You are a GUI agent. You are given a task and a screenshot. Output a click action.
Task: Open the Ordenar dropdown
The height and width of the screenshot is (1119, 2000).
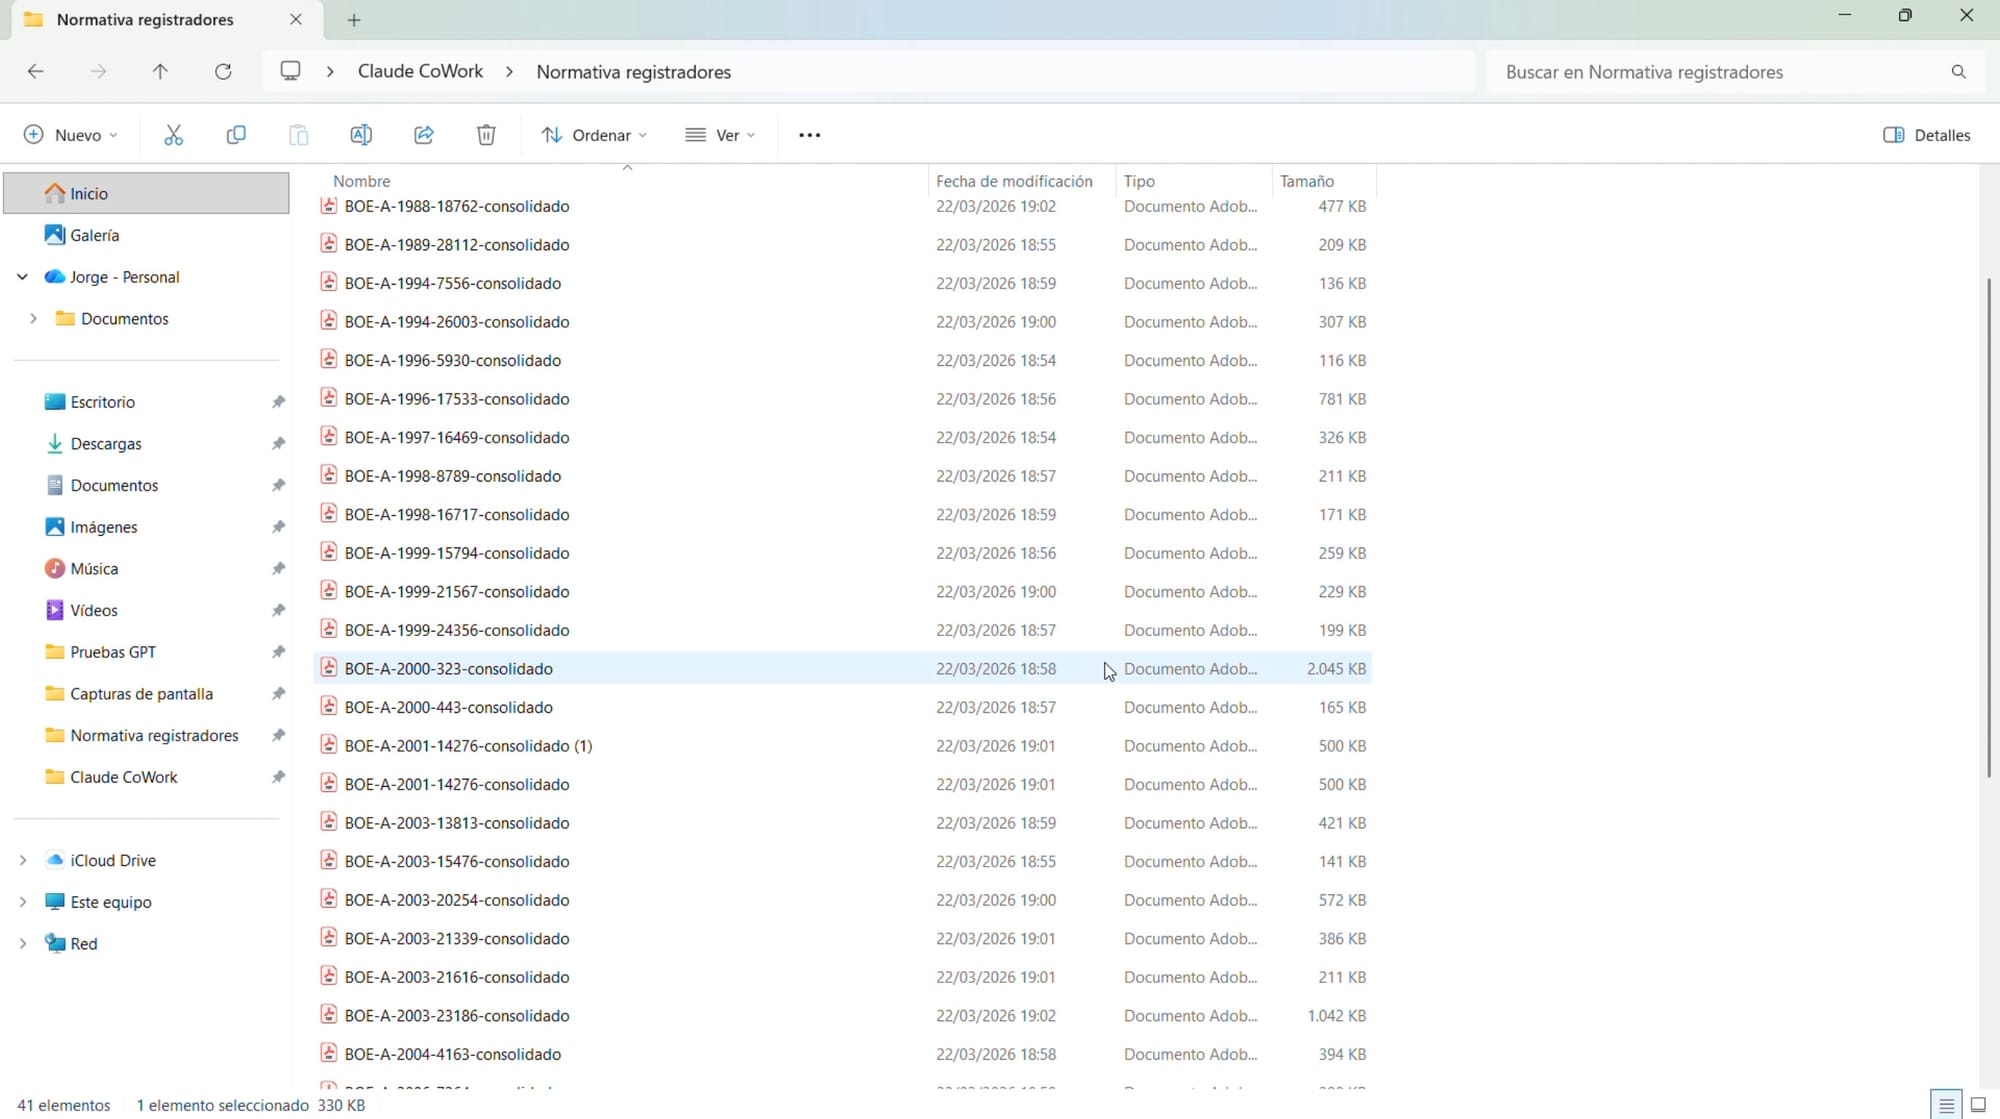click(594, 135)
